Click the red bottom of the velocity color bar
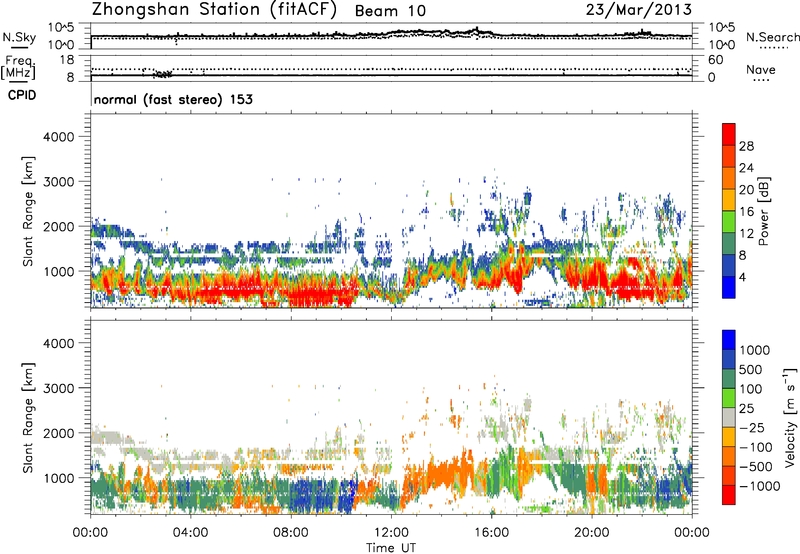 coord(729,495)
